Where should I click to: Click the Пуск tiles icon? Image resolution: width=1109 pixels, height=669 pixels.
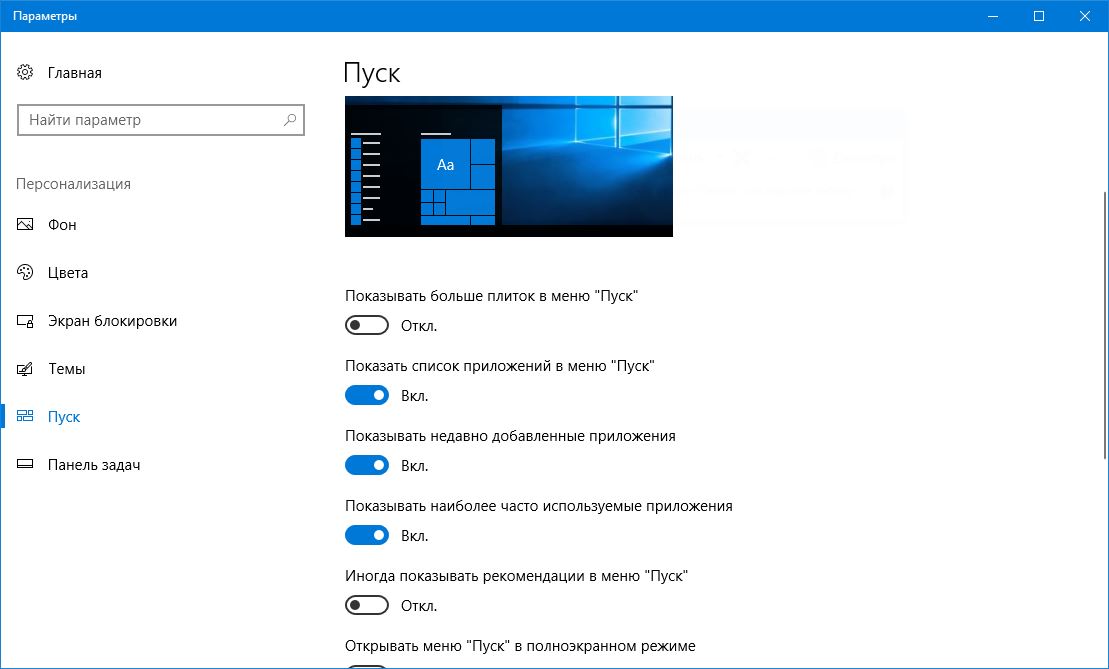25,417
